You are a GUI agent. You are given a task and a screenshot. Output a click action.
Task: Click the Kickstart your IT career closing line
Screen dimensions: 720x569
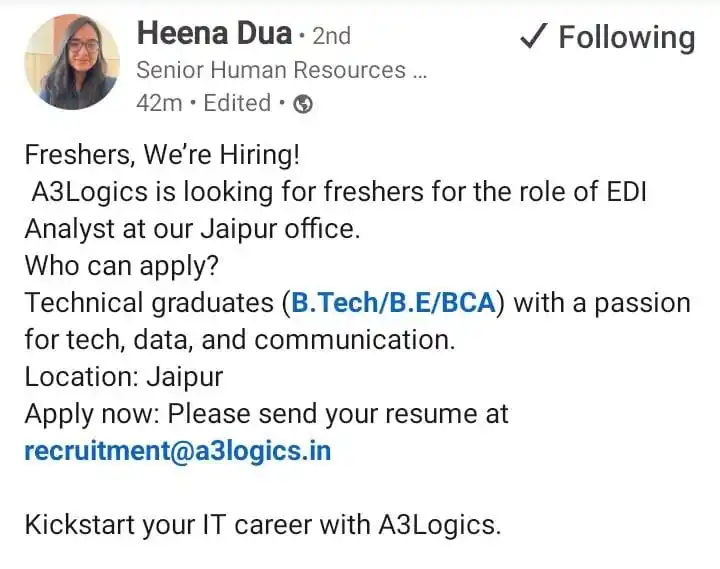(263, 525)
